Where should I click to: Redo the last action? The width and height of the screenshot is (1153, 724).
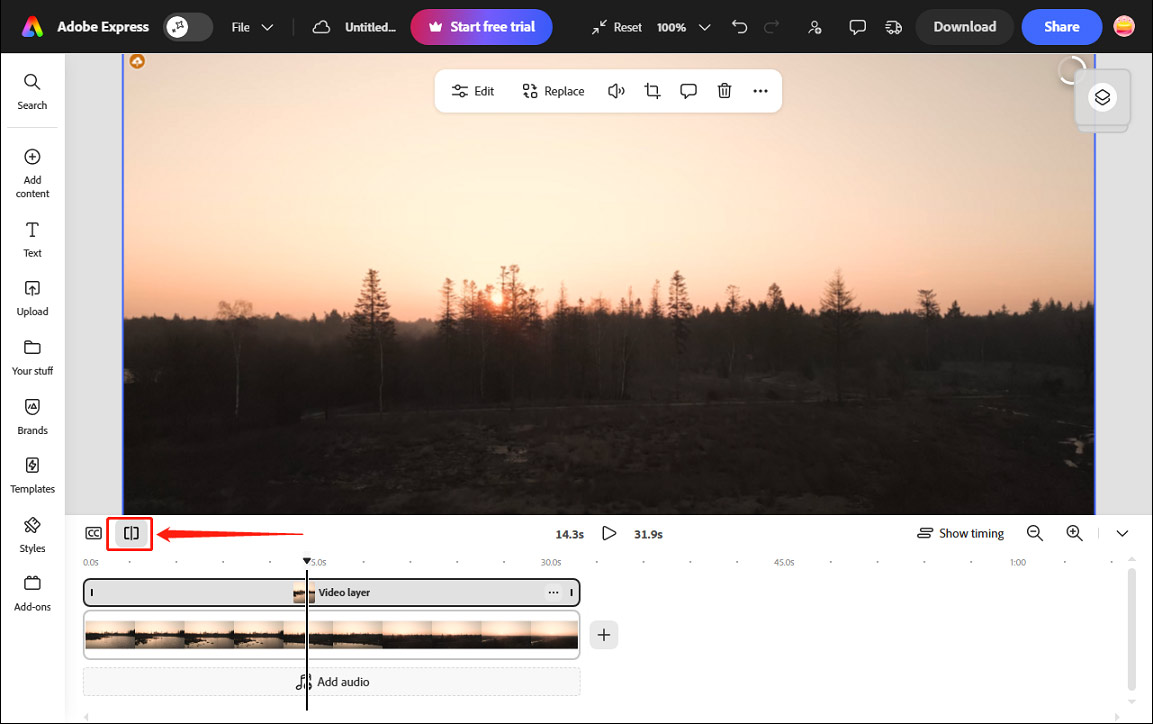tap(771, 27)
